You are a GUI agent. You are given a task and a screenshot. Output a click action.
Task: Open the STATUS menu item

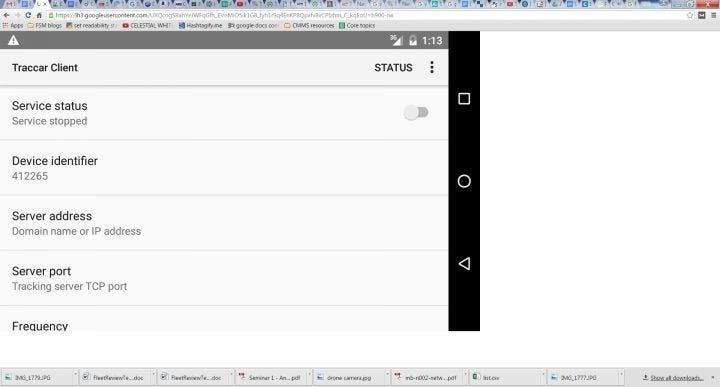click(393, 67)
